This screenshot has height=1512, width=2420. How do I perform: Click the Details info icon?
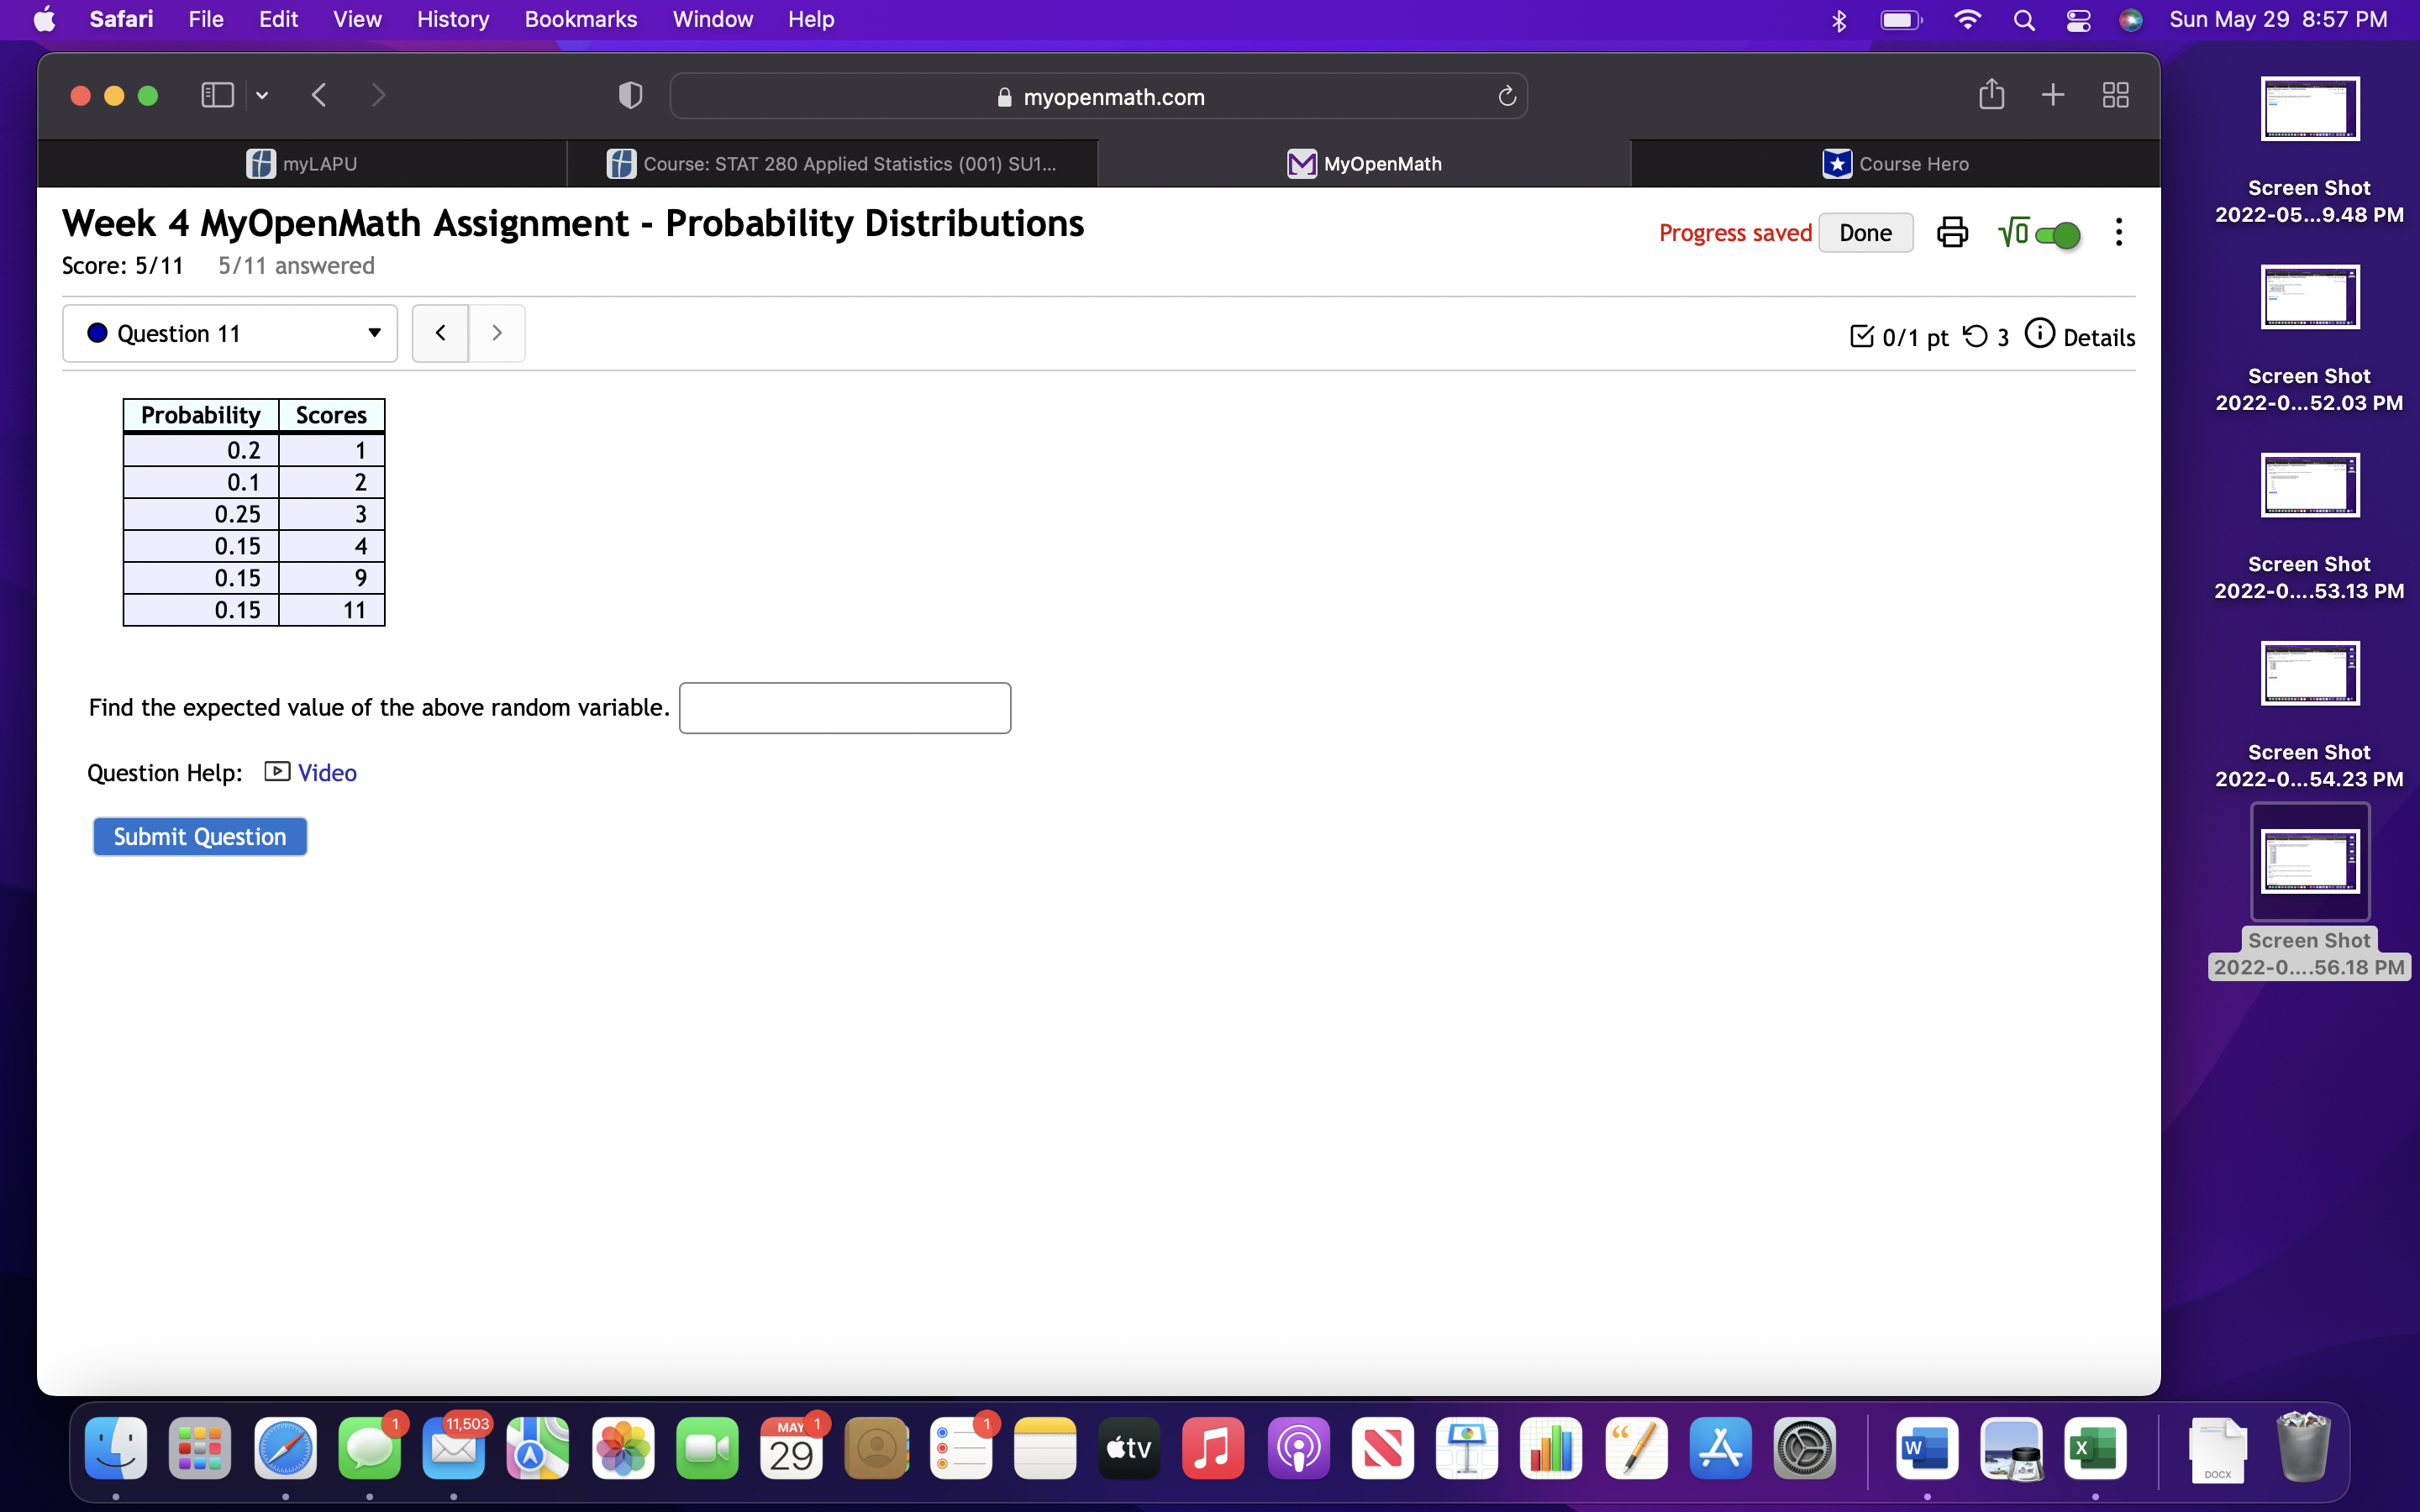click(x=2039, y=334)
